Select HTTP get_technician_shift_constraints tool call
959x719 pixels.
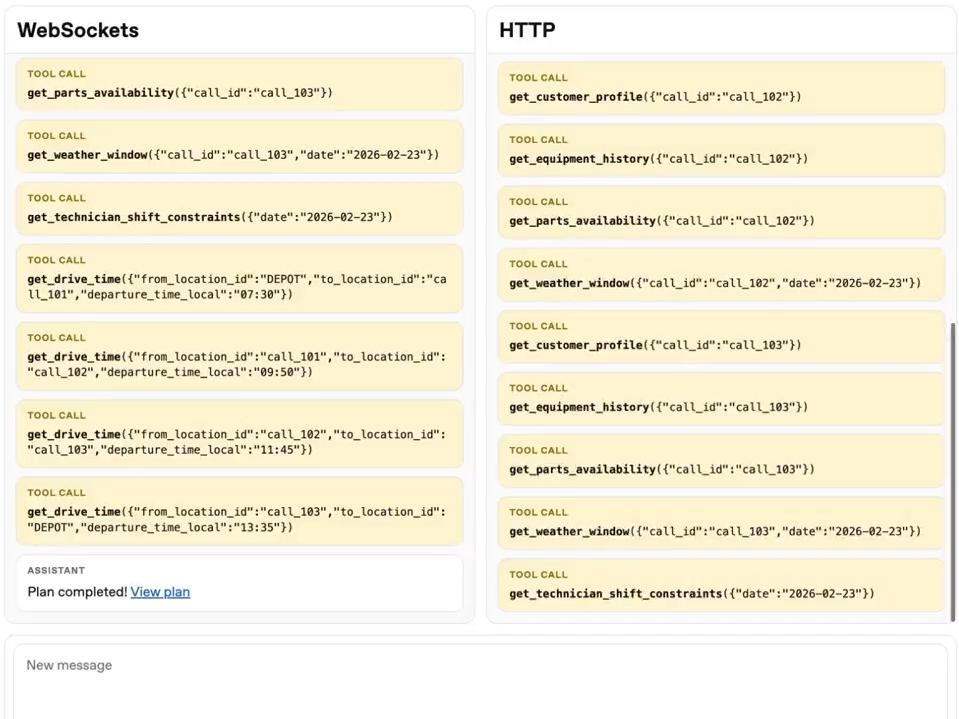(x=721, y=585)
